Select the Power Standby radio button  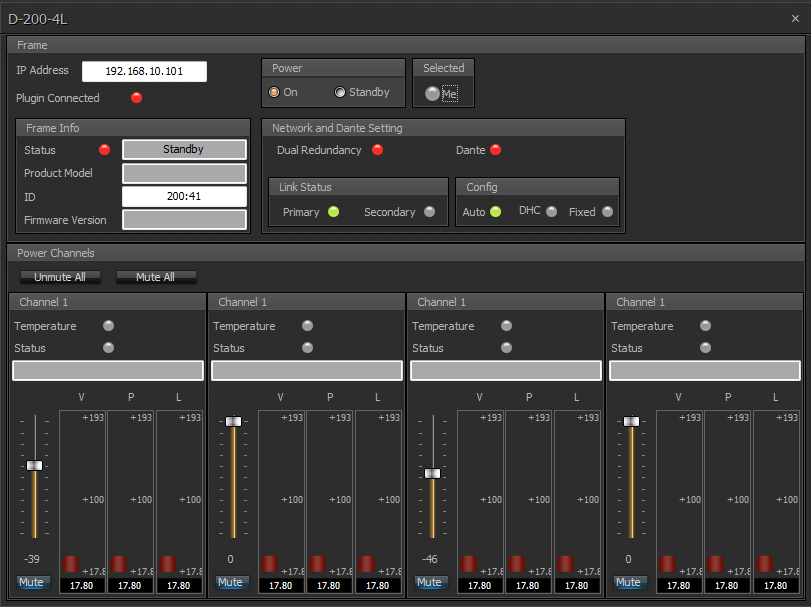click(x=340, y=92)
